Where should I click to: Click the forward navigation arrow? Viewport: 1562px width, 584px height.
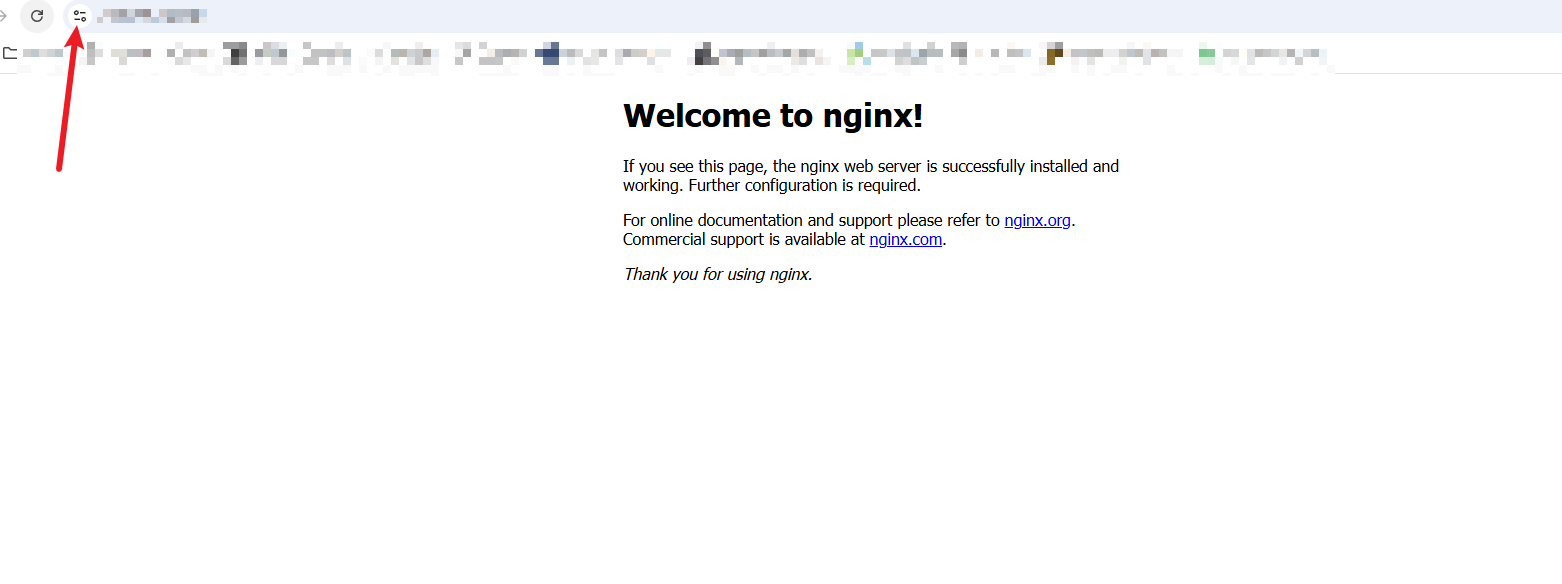pos(3,16)
